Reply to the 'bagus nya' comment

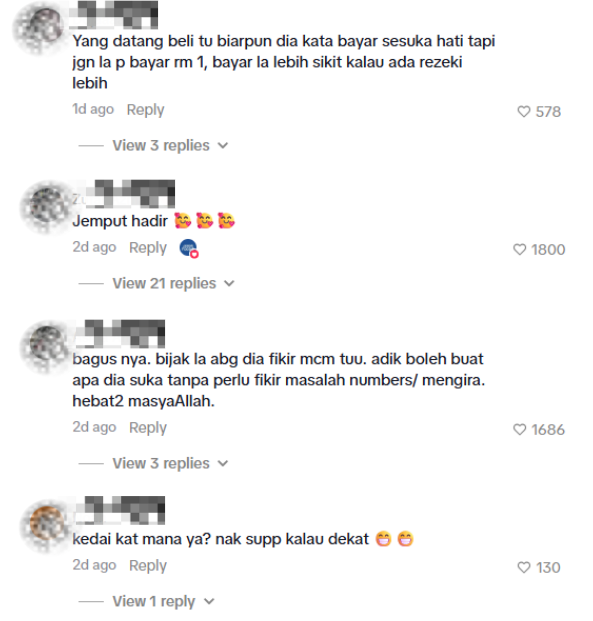pyautogui.click(x=148, y=427)
